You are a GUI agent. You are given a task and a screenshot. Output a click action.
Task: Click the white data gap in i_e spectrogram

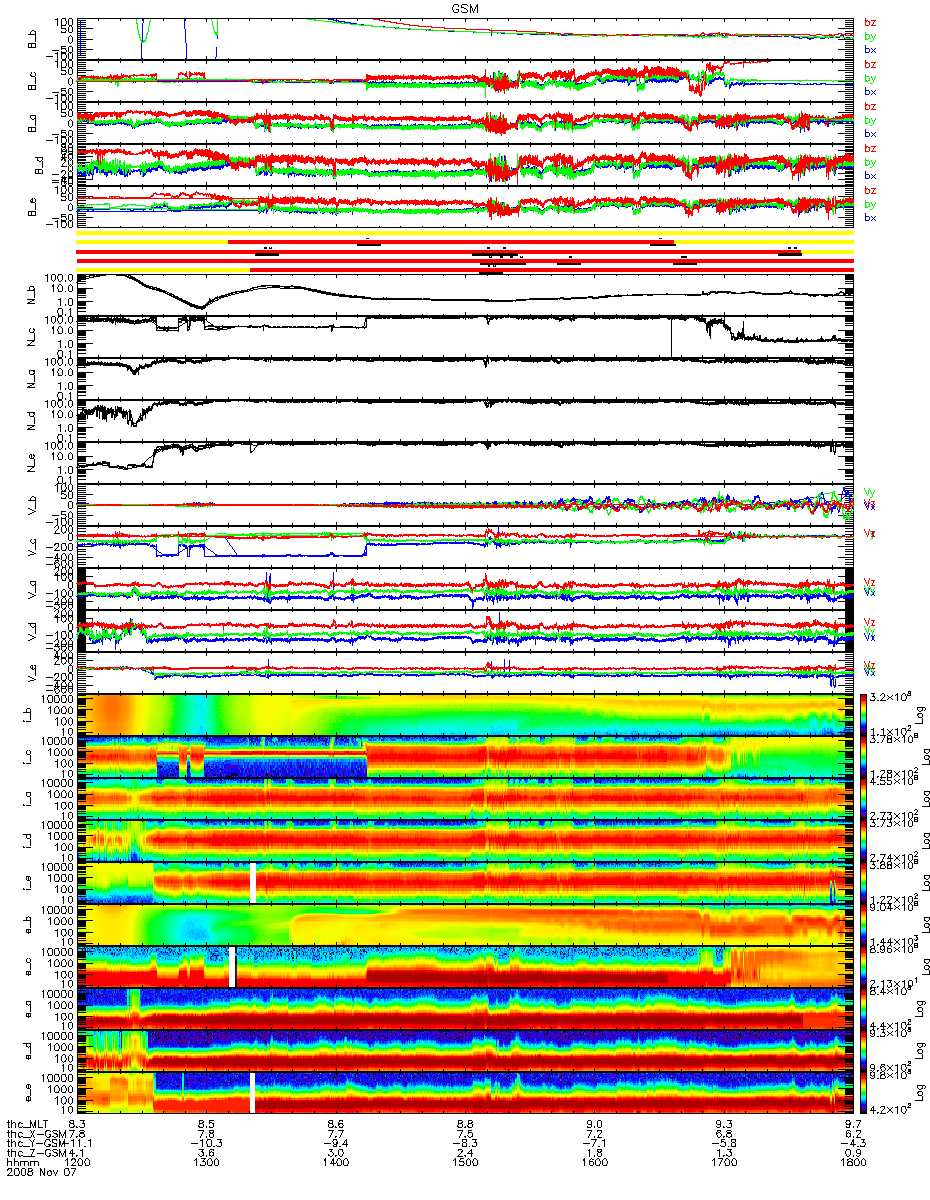[x=253, y=882]
